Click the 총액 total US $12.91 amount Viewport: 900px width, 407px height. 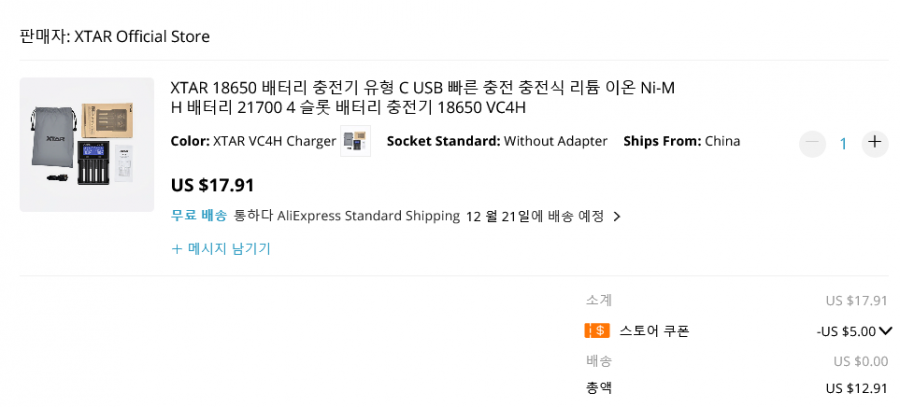[857, 388]
